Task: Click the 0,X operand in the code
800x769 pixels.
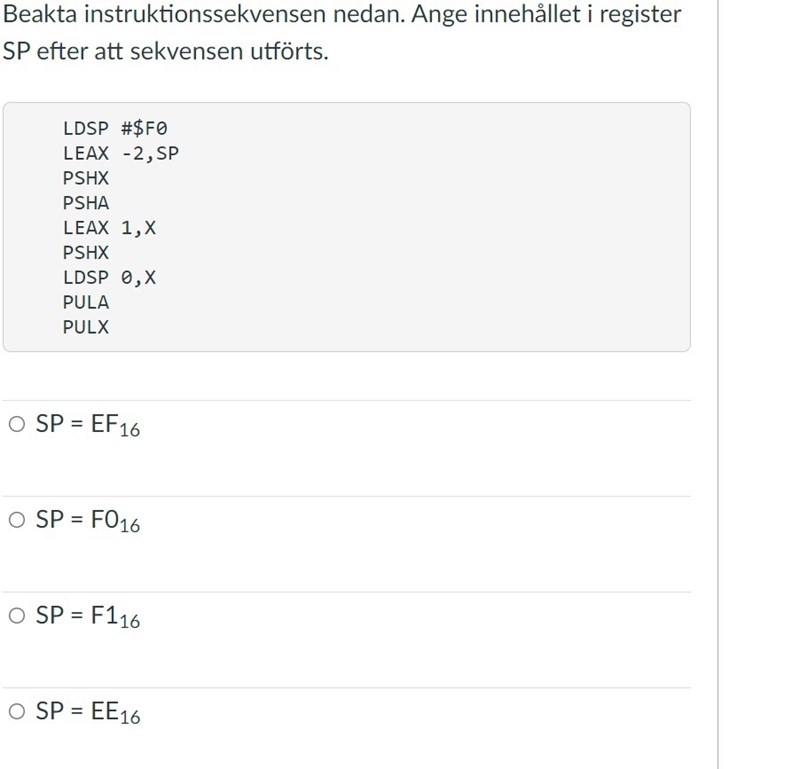Action: point(139,277)
